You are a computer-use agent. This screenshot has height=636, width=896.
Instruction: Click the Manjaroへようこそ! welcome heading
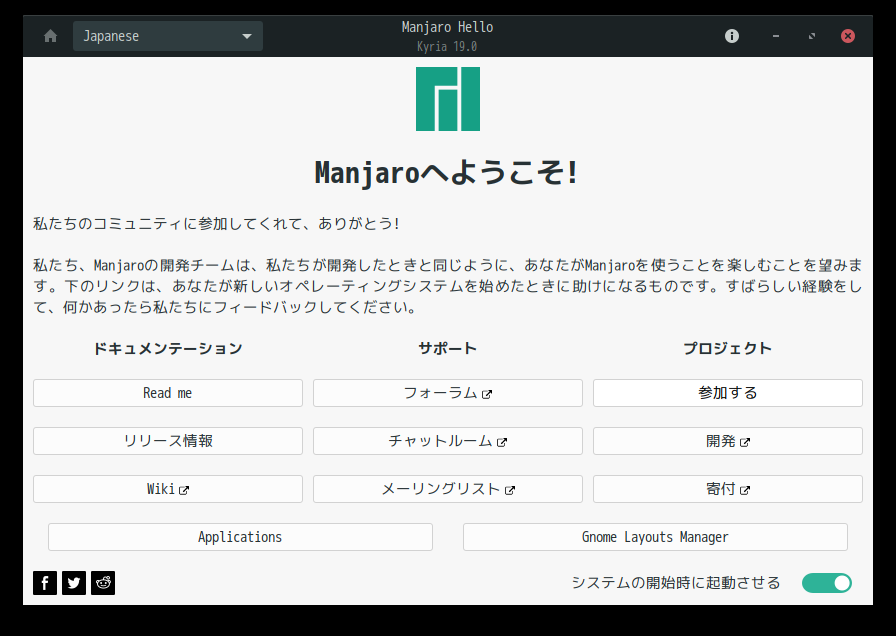pyautogui.click(x=447, y=173)
